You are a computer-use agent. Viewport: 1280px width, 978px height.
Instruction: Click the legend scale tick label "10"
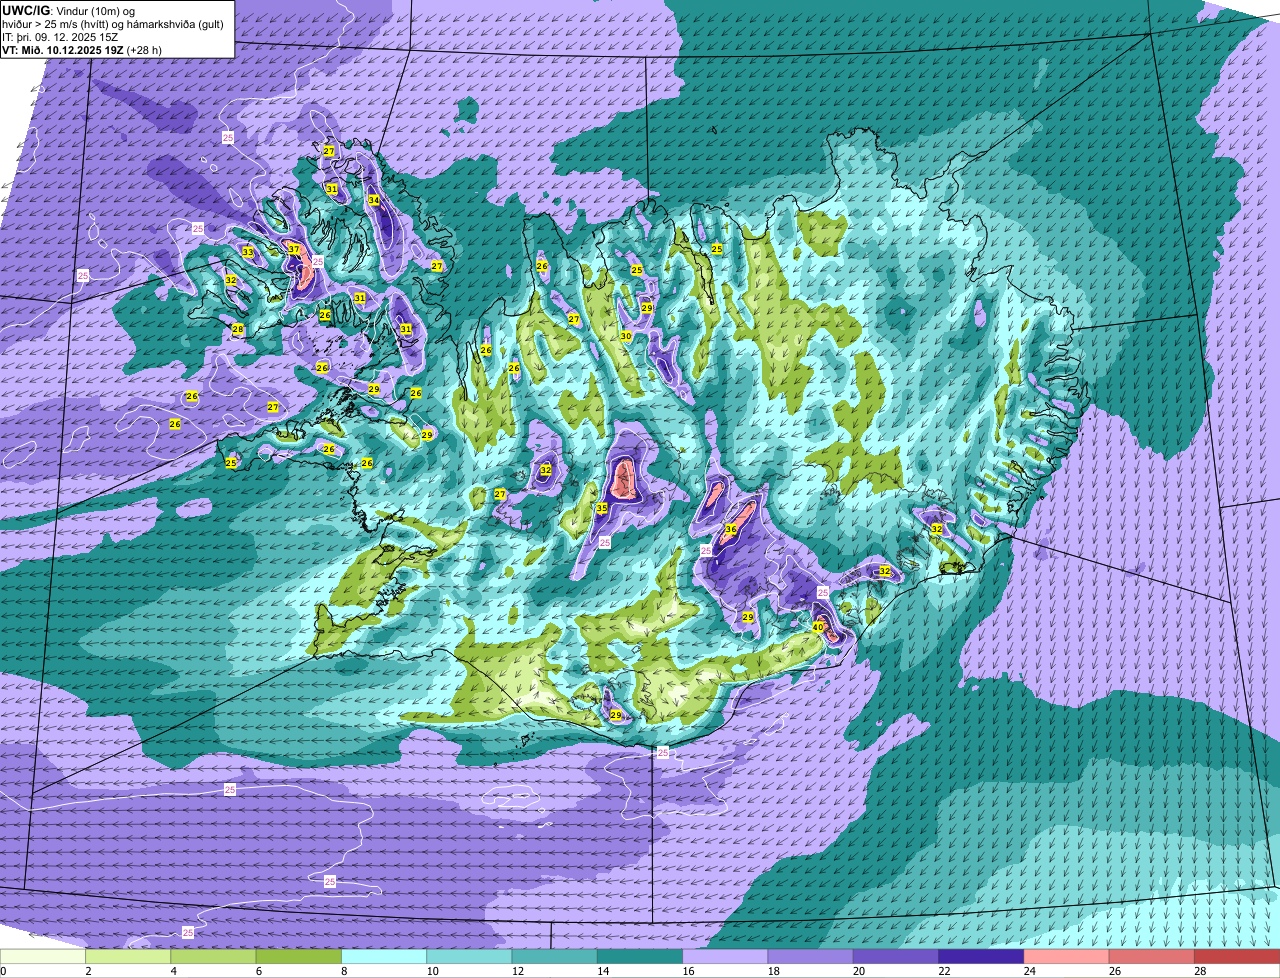431,971
